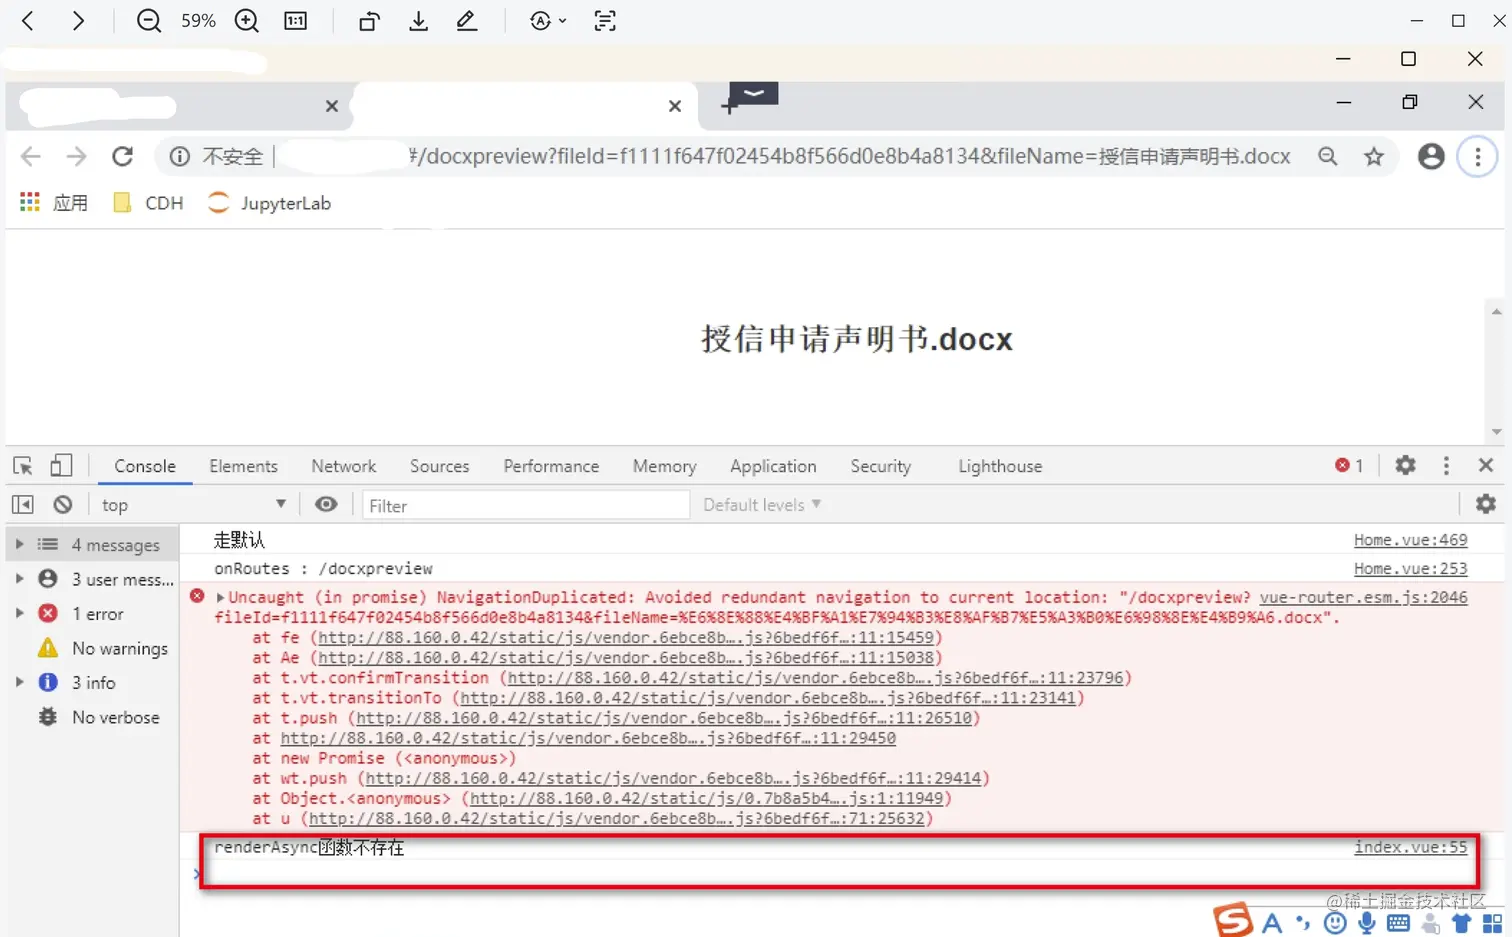Click the zoom magnifier in address bar

(x=1327, y=156)
